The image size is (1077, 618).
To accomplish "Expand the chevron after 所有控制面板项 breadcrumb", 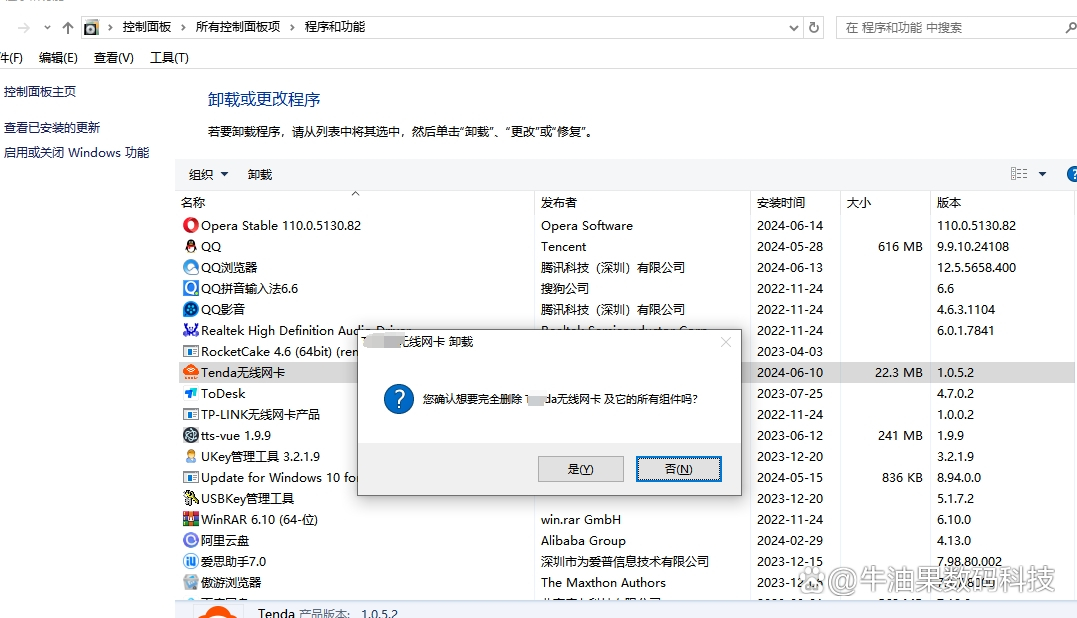I will (292, 27).
